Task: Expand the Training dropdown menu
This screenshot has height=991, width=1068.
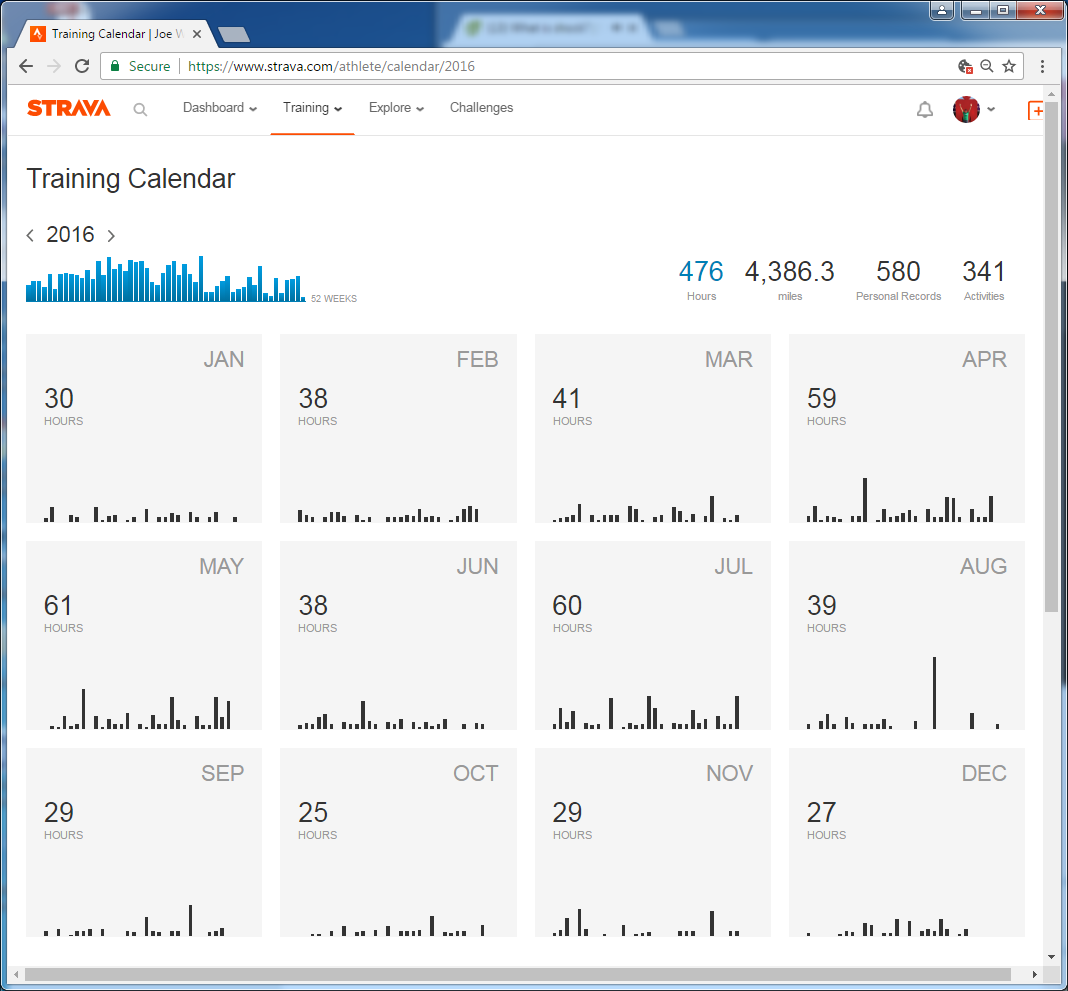Action: 312,108
